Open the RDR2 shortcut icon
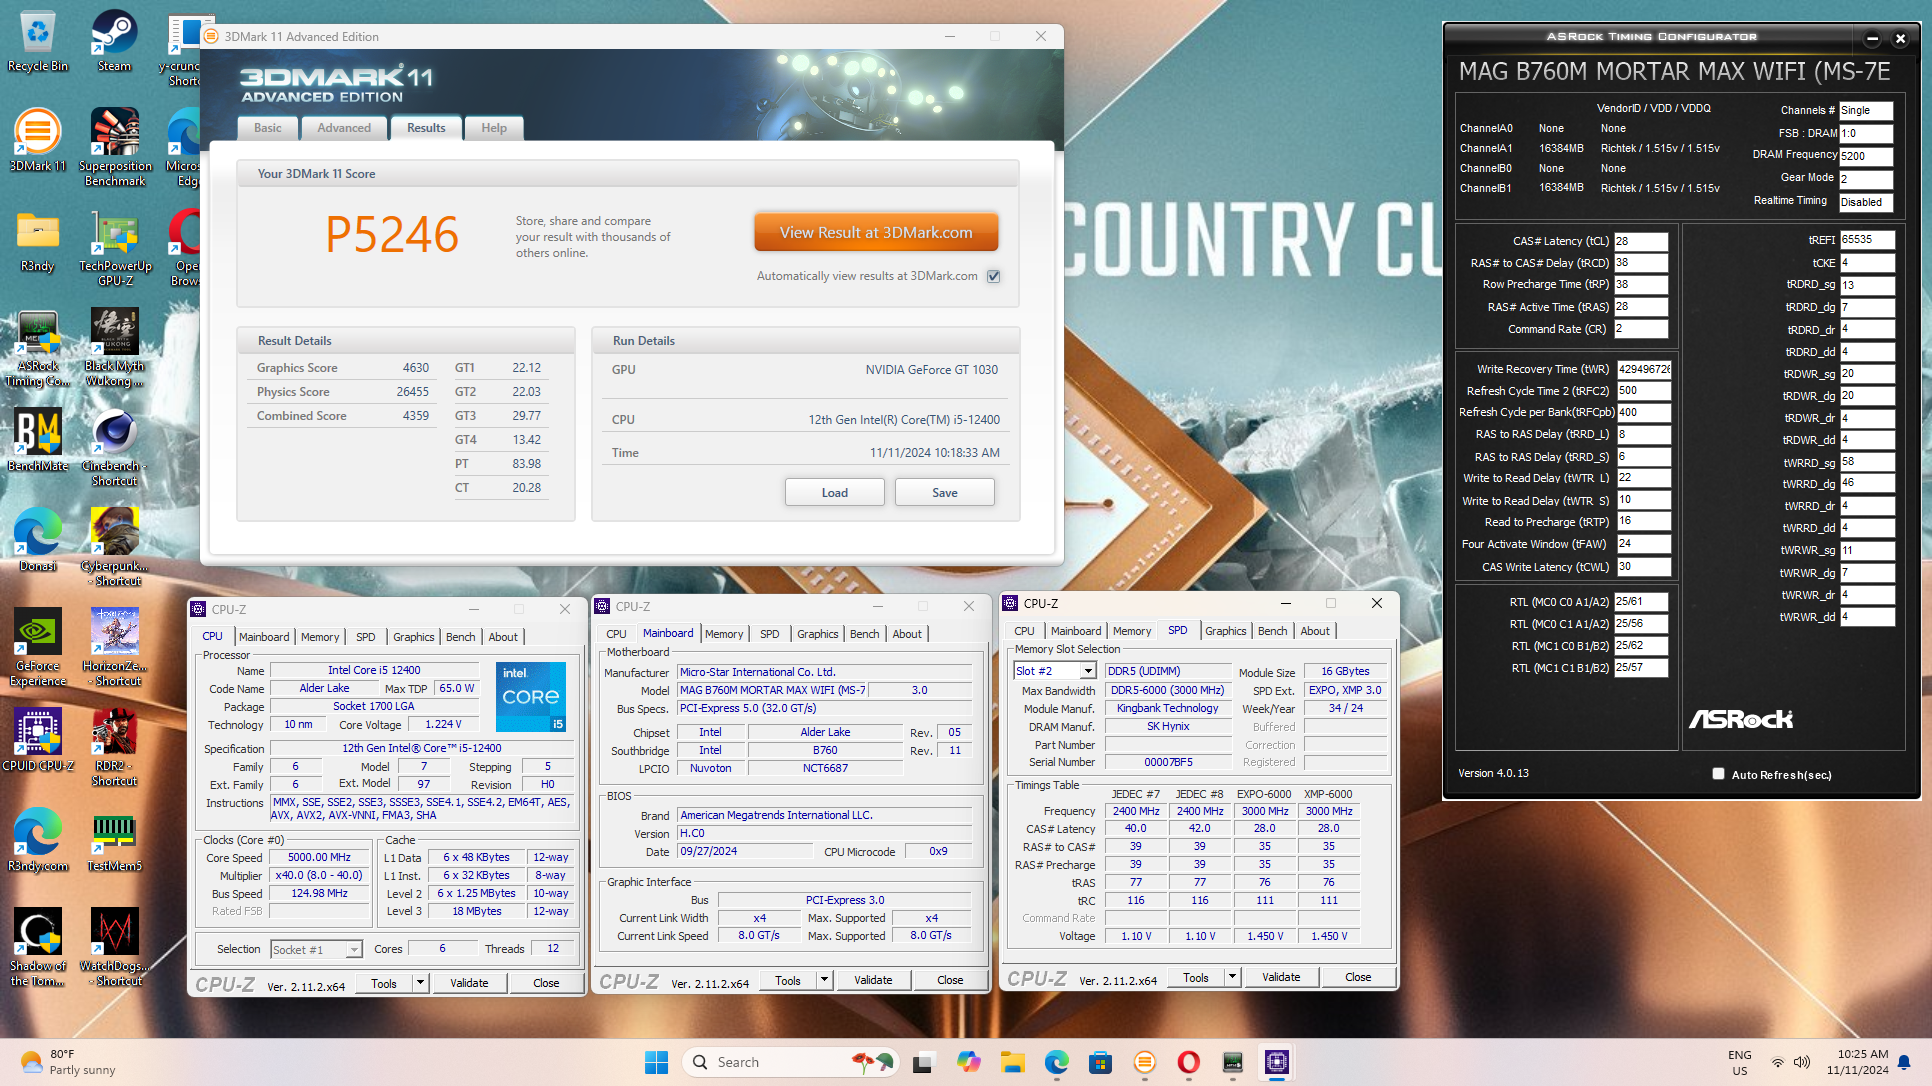Viewport: 1932px width, 1086px height. 115,747
